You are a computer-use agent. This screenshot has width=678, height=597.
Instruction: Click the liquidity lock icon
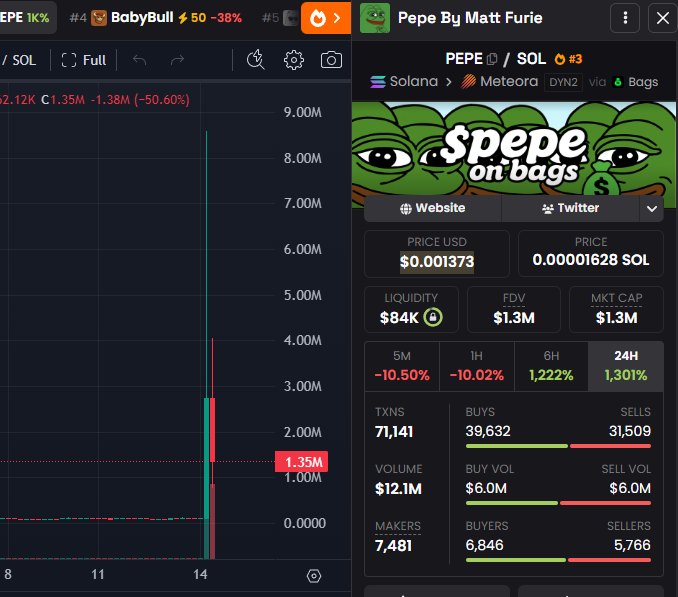click(433, 317)
